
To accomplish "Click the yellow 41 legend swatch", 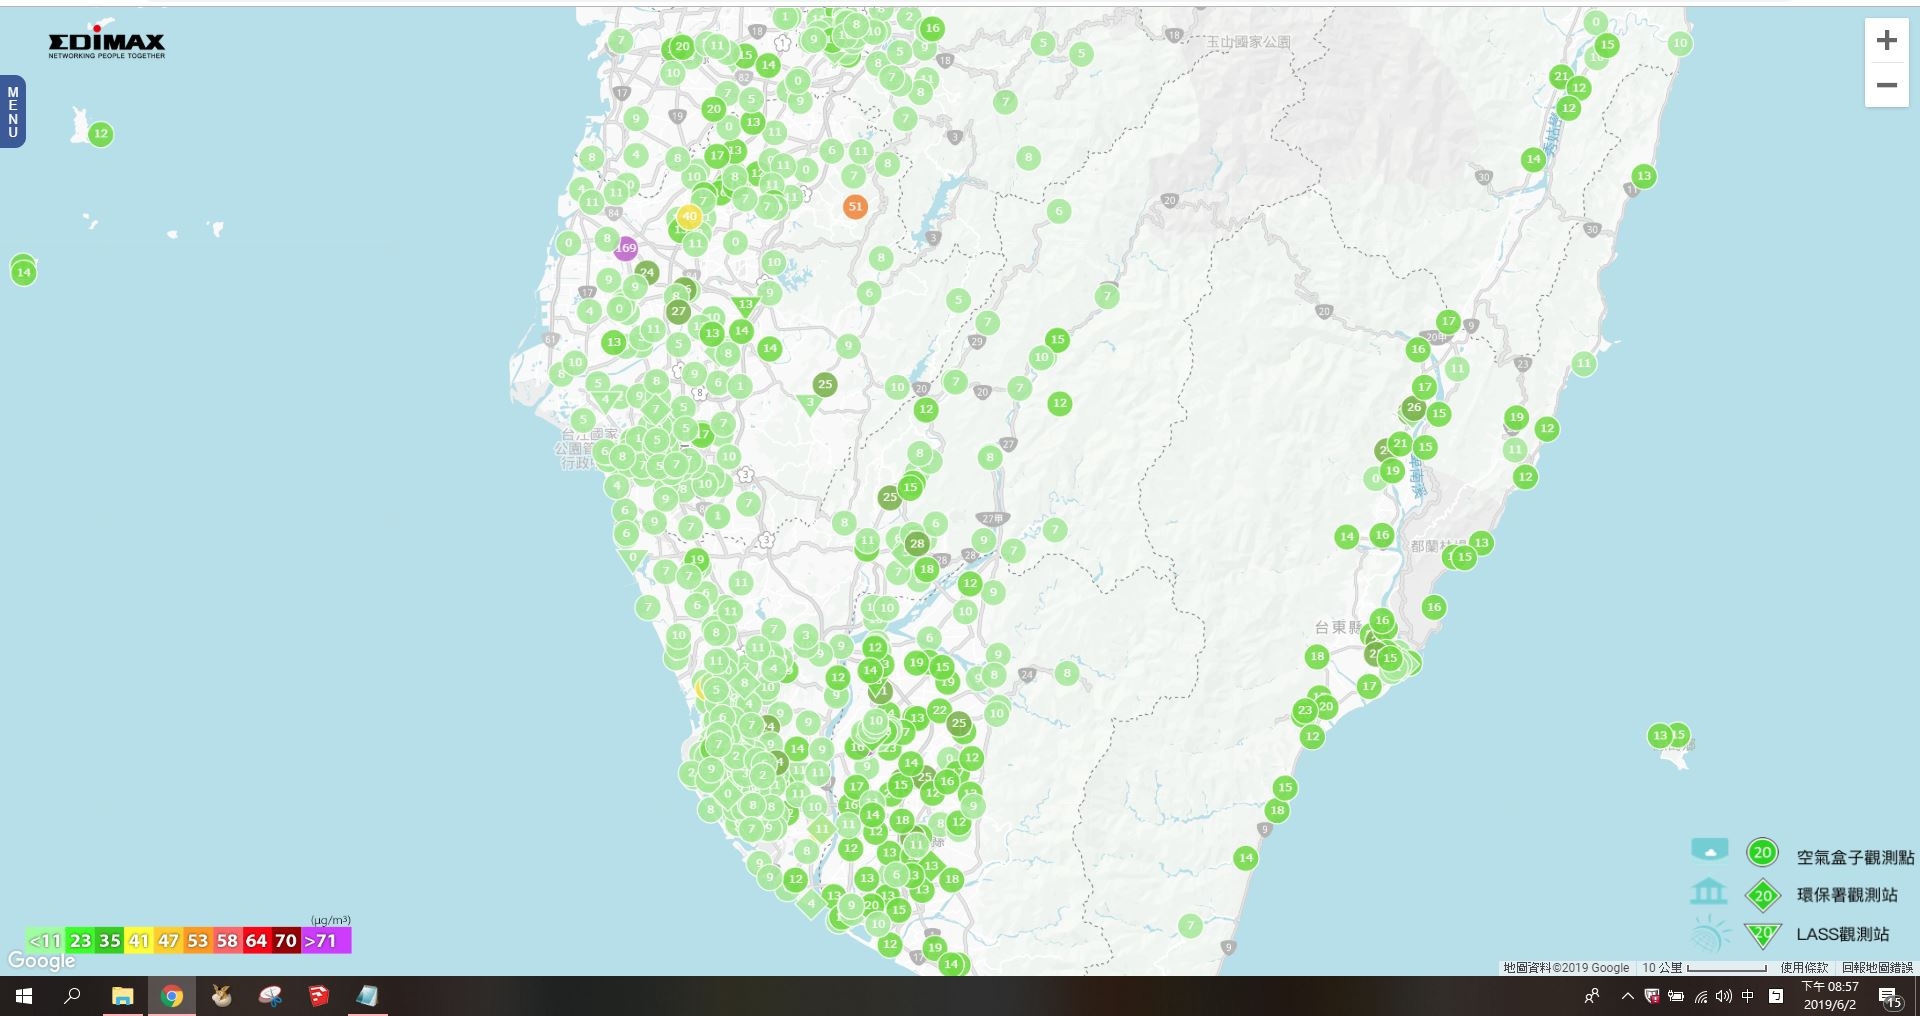I will (139, 941).
